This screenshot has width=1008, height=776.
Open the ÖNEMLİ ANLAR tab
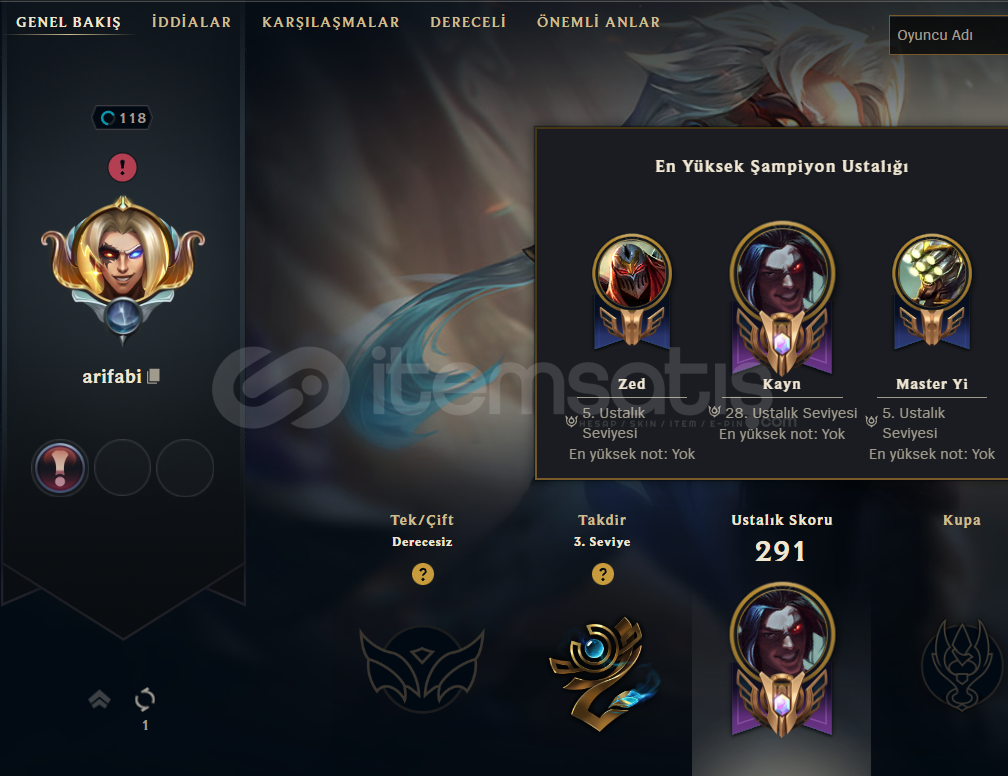(598, 22)
